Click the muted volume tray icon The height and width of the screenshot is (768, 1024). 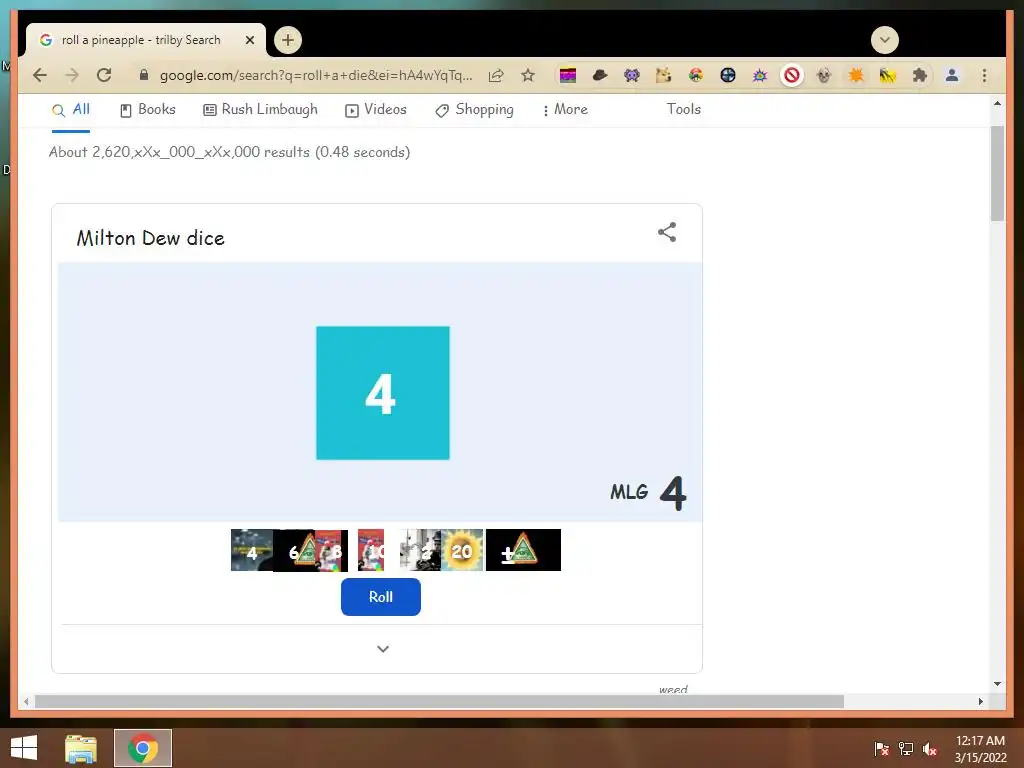930,749
